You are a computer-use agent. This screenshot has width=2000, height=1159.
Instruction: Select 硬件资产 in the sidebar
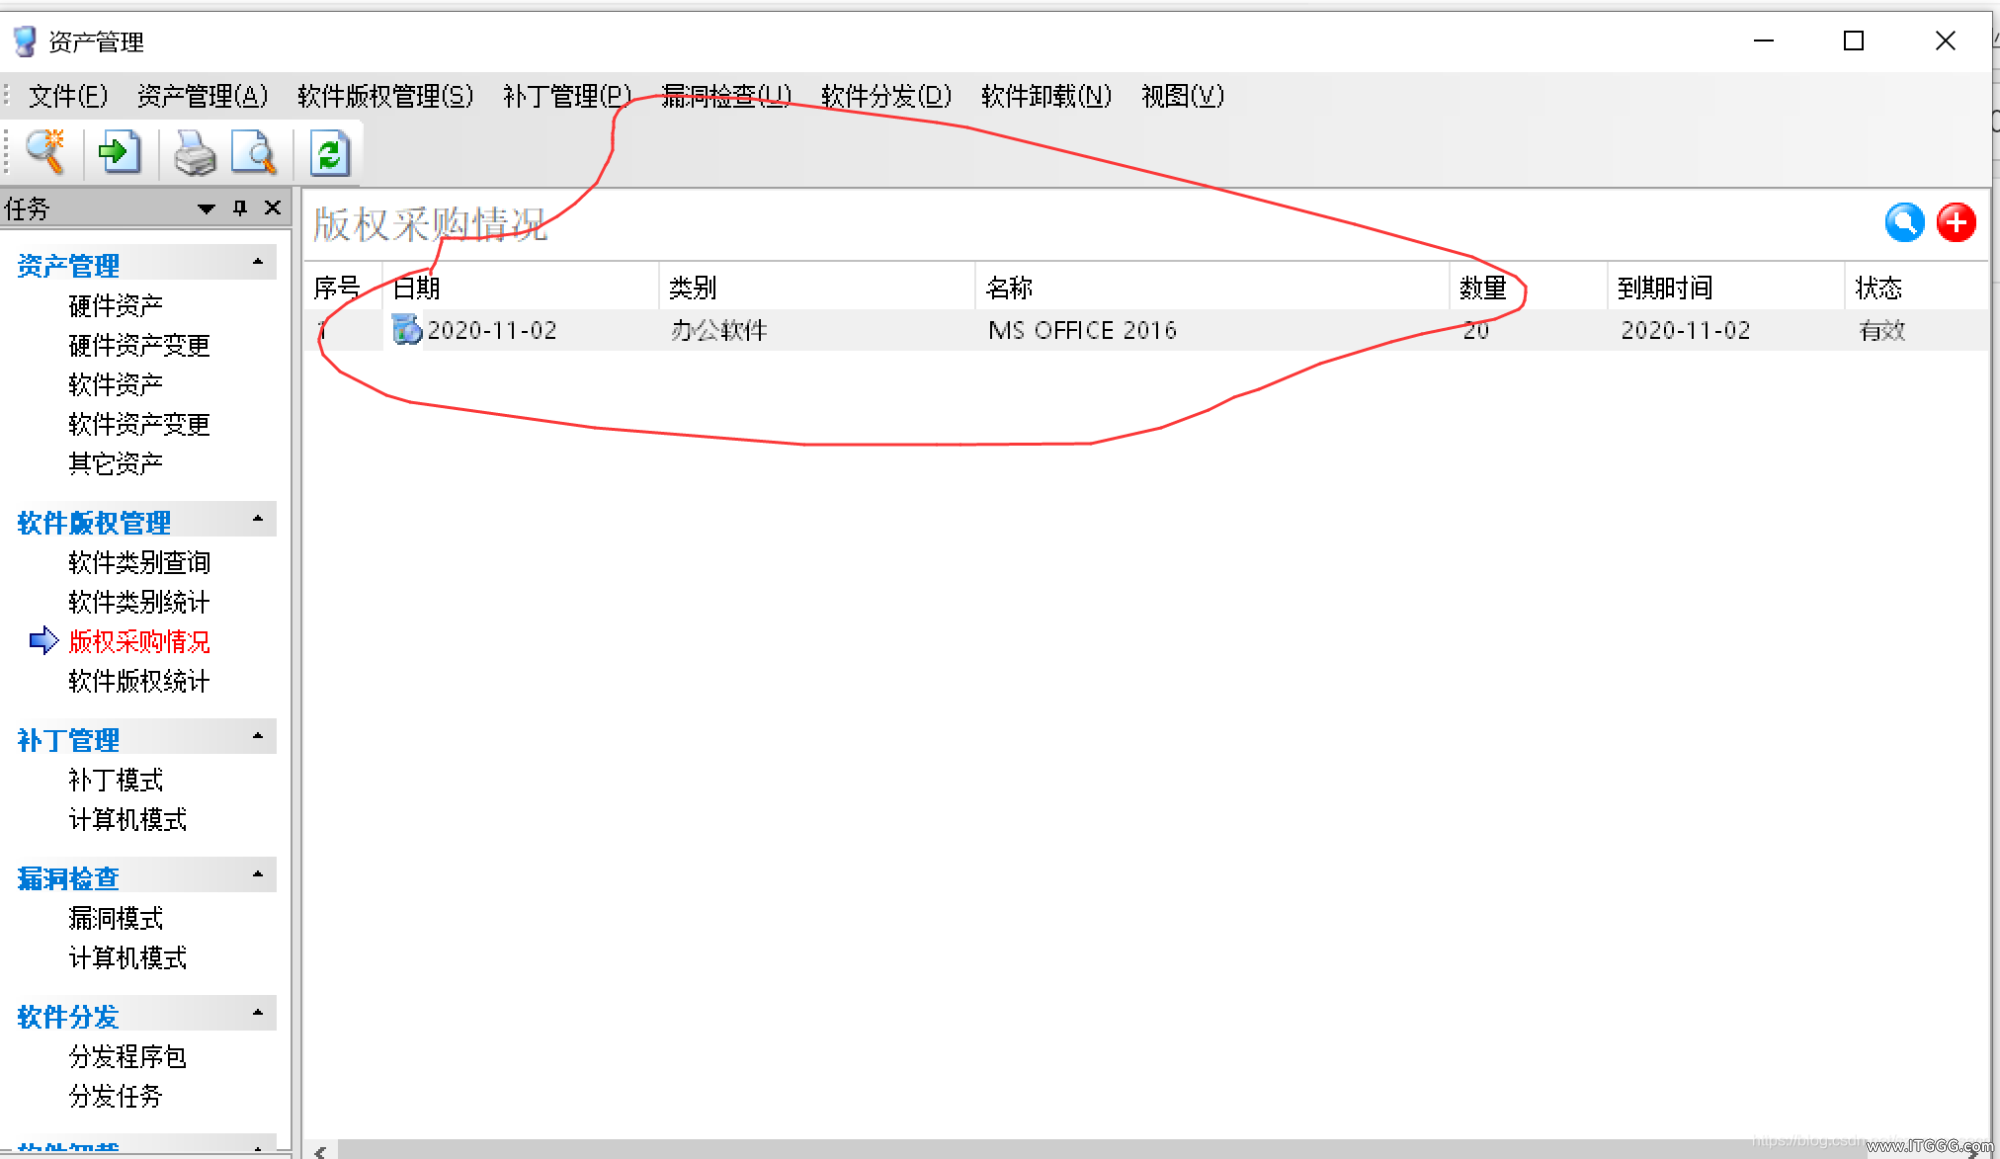115,306
